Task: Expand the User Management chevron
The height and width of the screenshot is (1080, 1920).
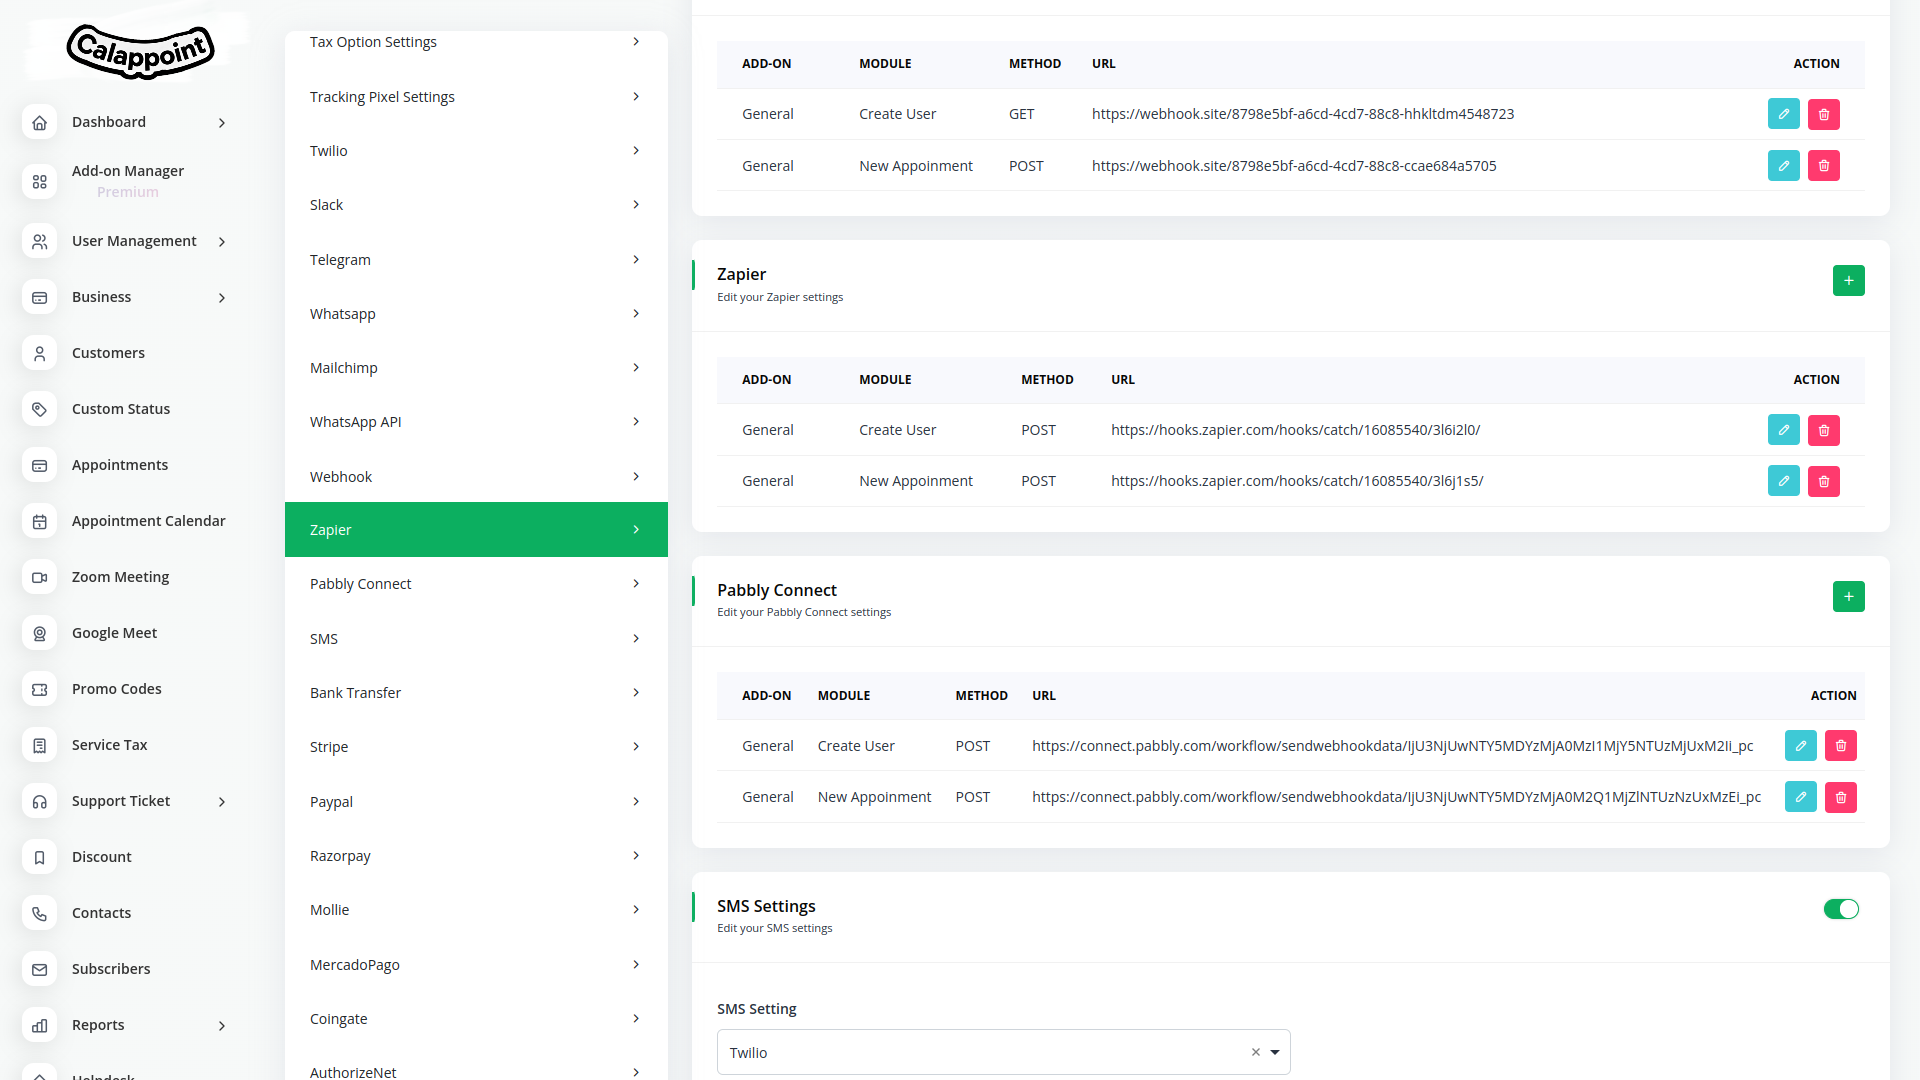Action: pos(222,241)
